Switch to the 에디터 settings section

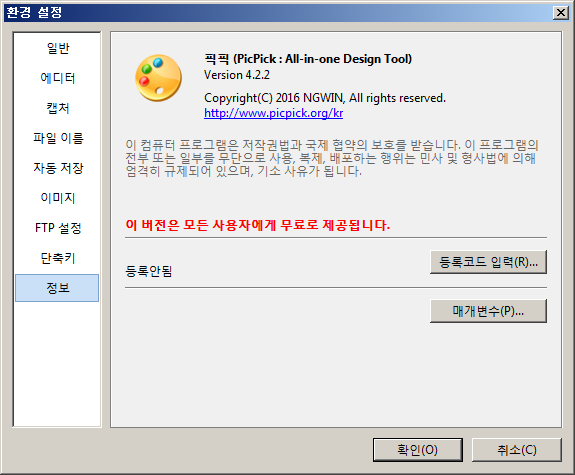point(58,78)
